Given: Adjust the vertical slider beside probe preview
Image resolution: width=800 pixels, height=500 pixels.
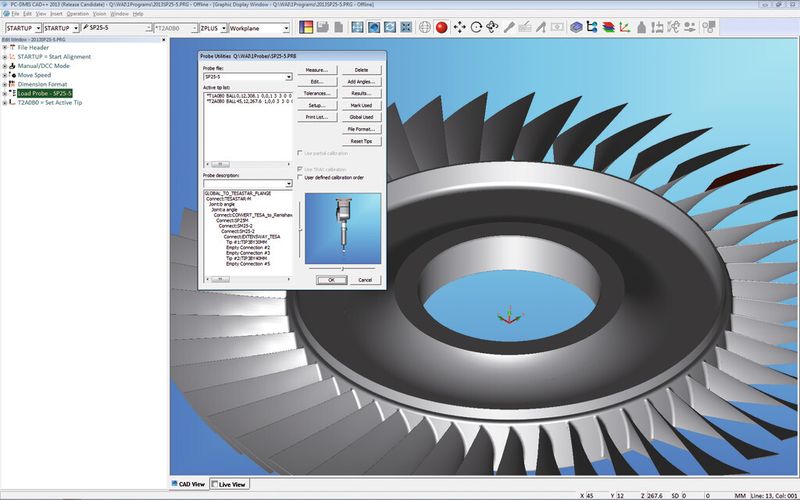Looking at the screenshot, I should click(300, 230).
